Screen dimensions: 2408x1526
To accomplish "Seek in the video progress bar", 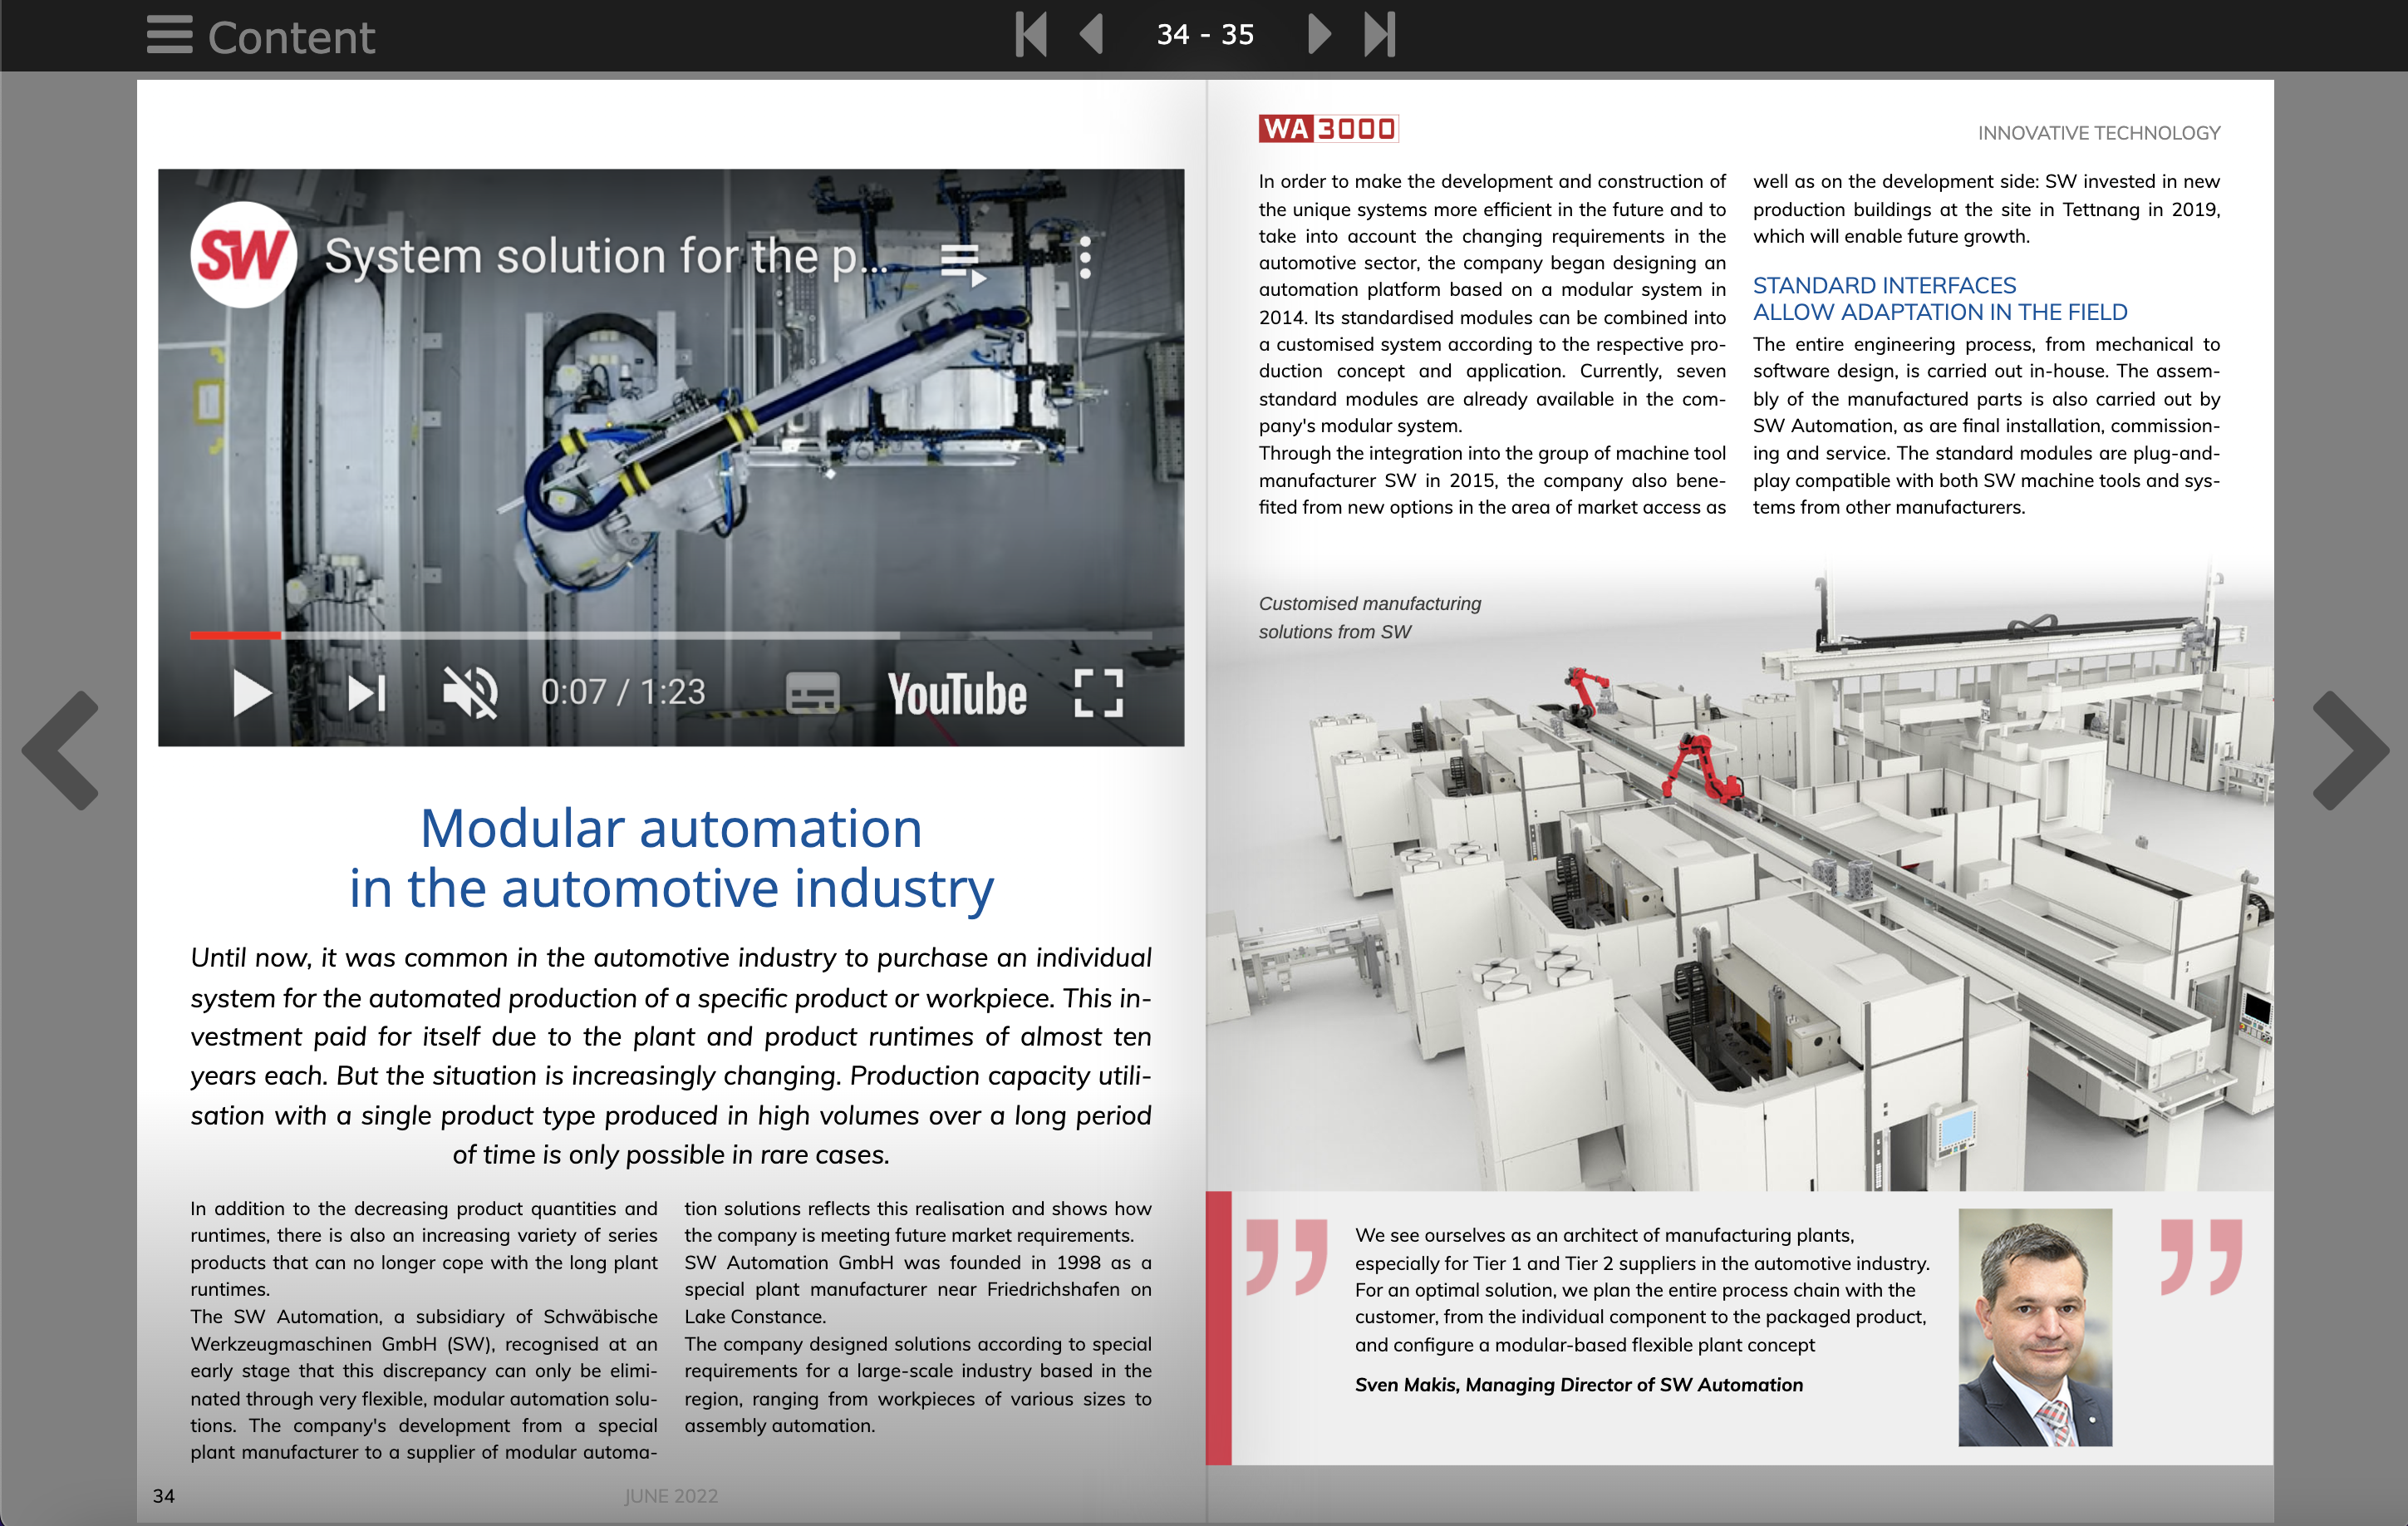I will 670,635.
